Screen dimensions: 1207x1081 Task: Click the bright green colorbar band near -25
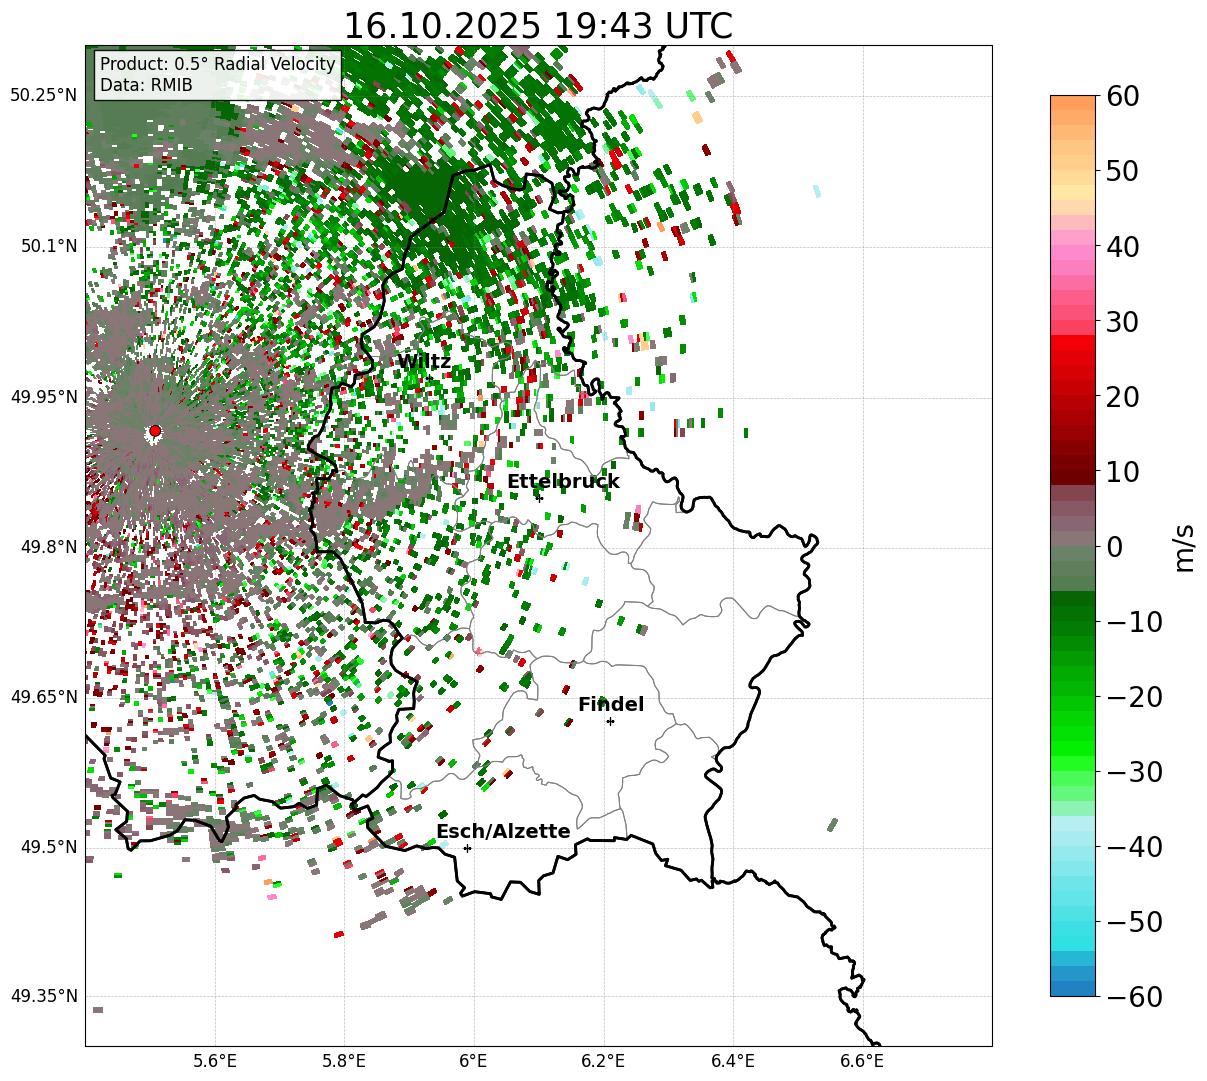pos(1073,734)
